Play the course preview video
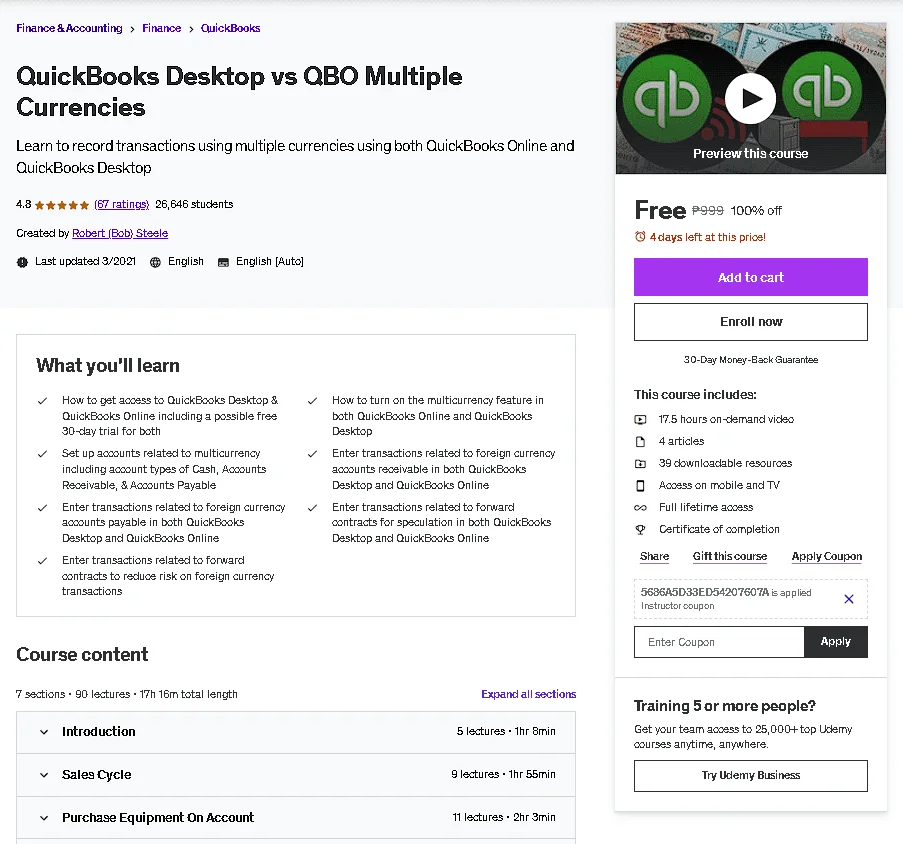This screenshot has height=844, width=903. tap(750, 98)
